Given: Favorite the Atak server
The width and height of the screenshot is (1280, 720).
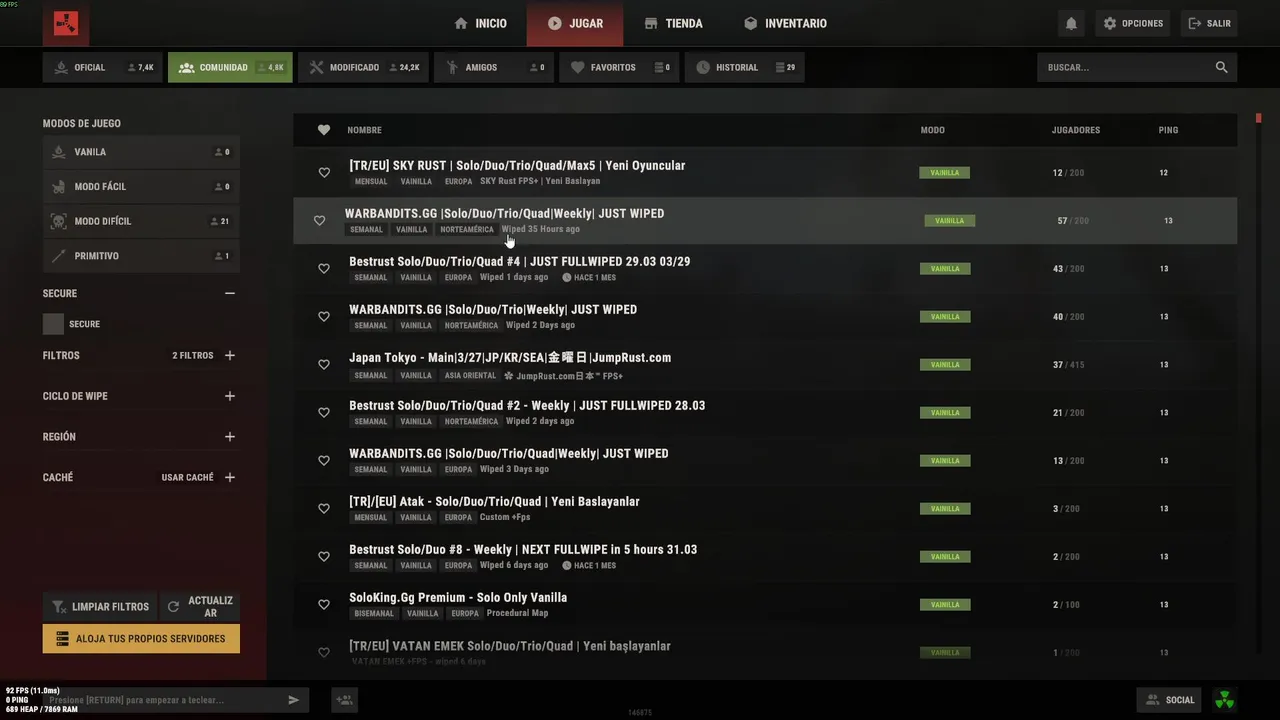Looking at the screenshot, I should click(x=324, y=508).
